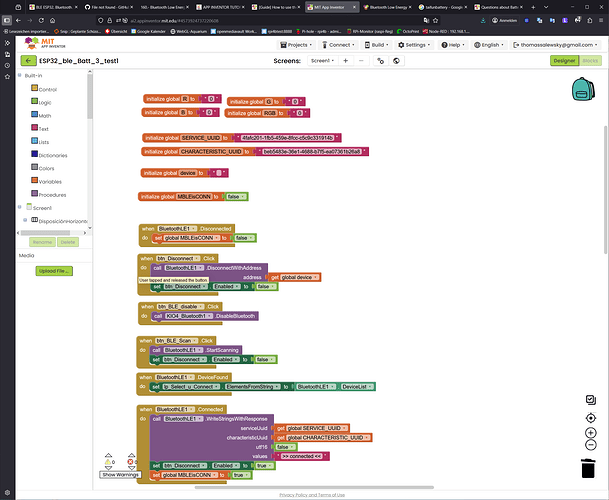Switch to the MIT App Inventor browser tab
The height and width of the screenshot is (500, 609).
(331, 7)
